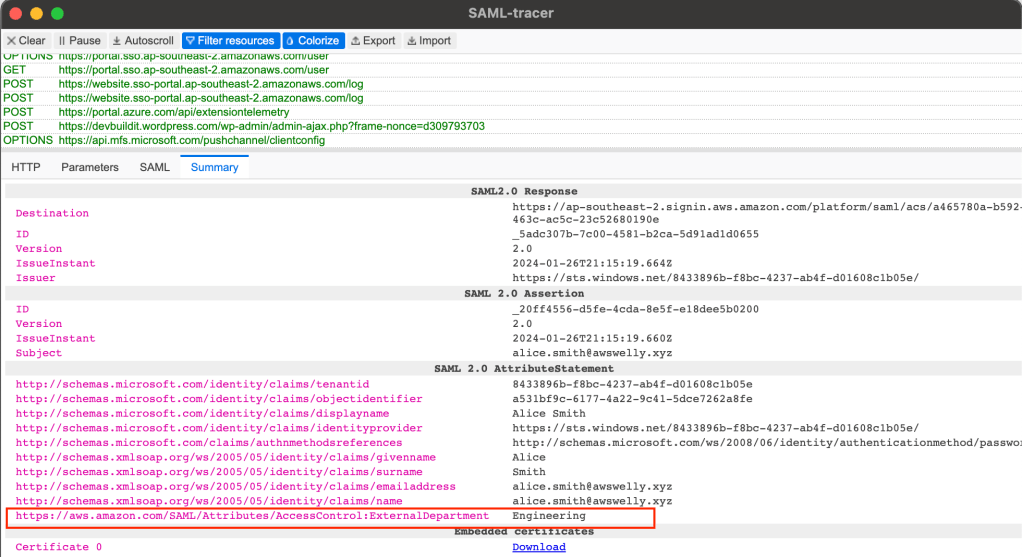Pause the request capture
Image resolution: width=1022 pixels, height=557 pixels.
tap(79, 41)
